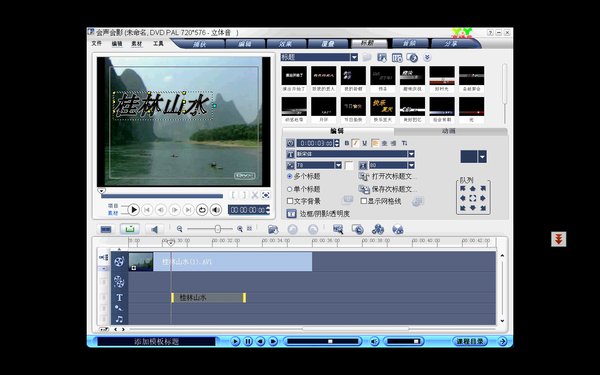Enable the 显示网格线 checkbox
Image resolution: width=600 pixels, height=375 pixels.
(x=364, y=201)
